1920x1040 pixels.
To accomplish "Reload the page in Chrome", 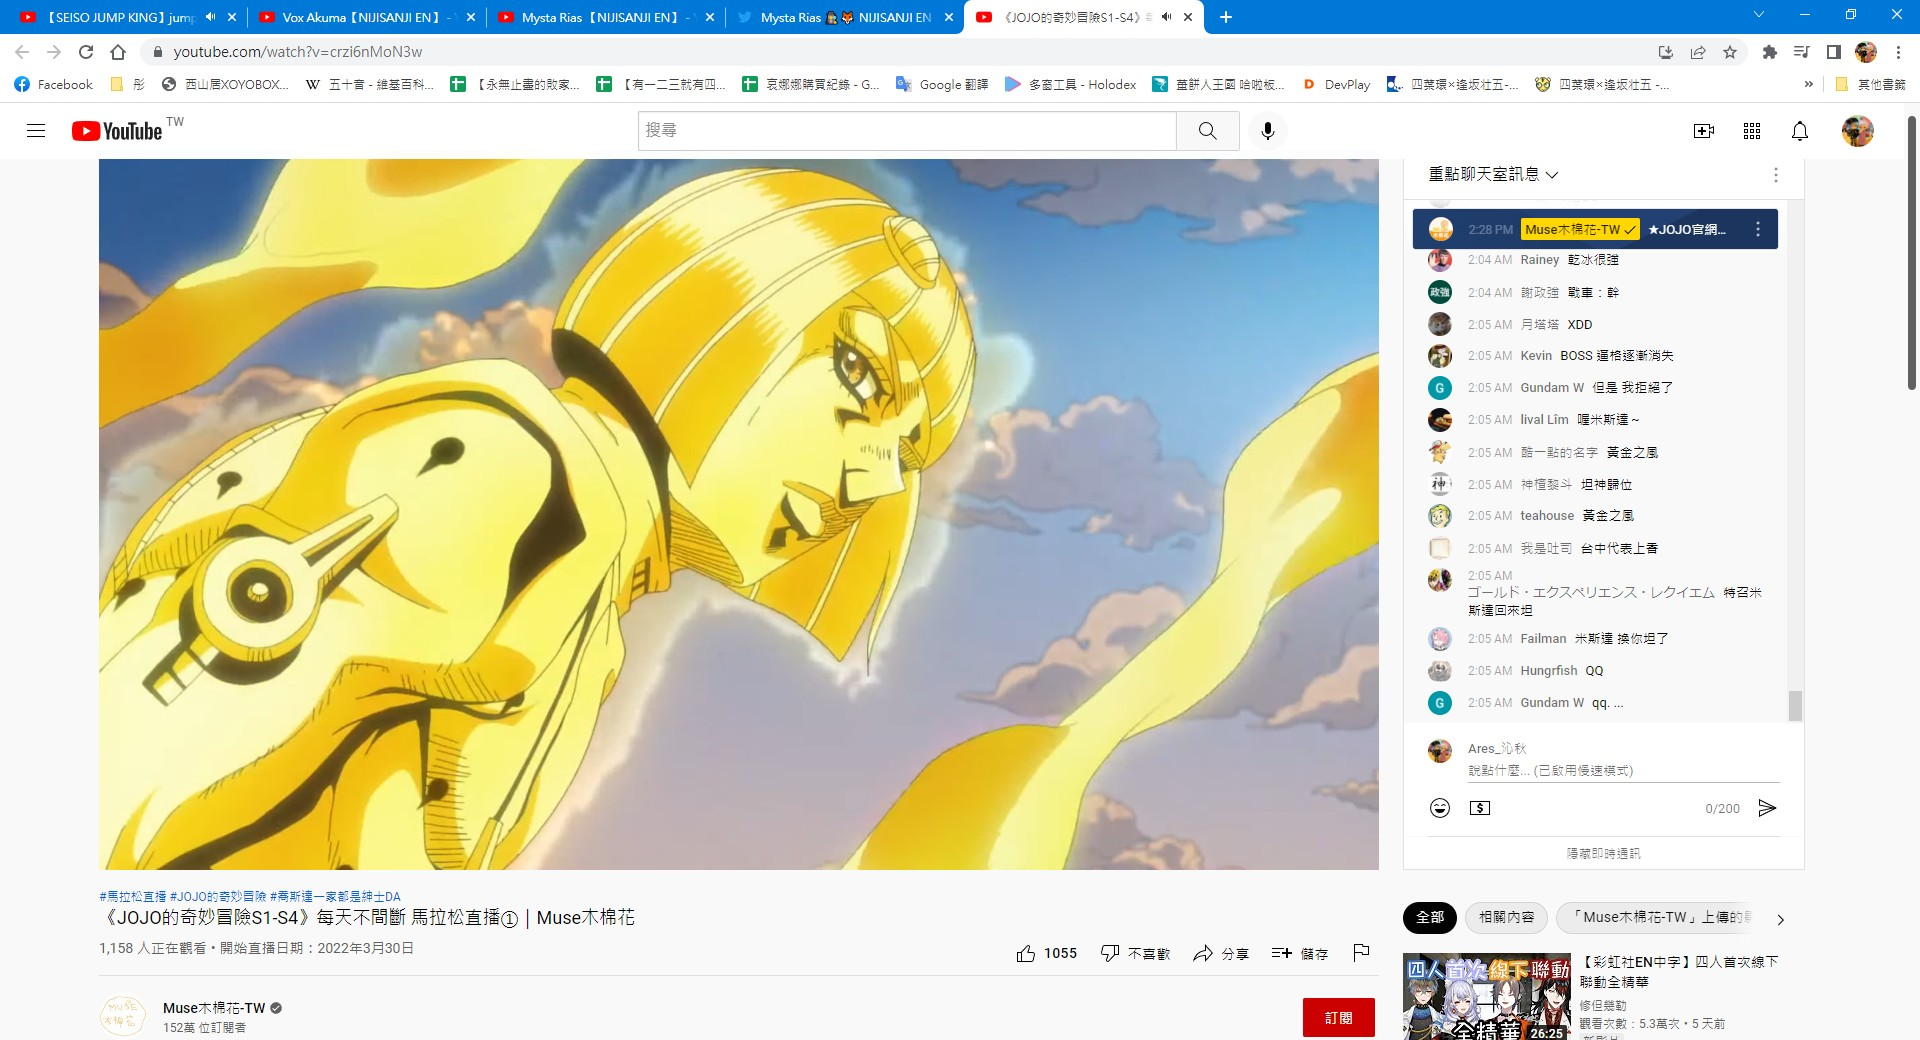I will pyautogui.click(x=86, y=52).
